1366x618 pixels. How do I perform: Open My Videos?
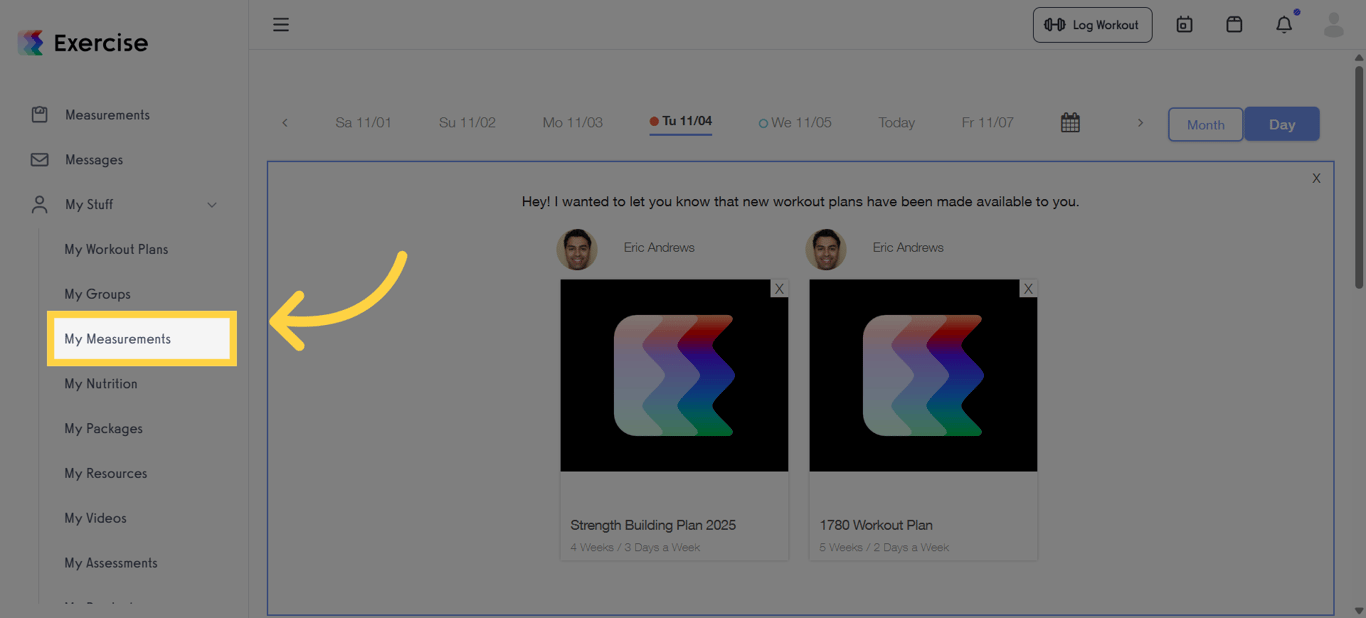click(95, 518)
